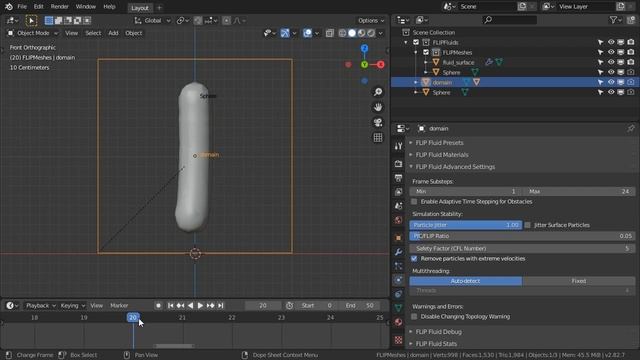Switch to wireframe viewport shading
The height and width of the screenshot is (360, 640).
coord(342,33)
